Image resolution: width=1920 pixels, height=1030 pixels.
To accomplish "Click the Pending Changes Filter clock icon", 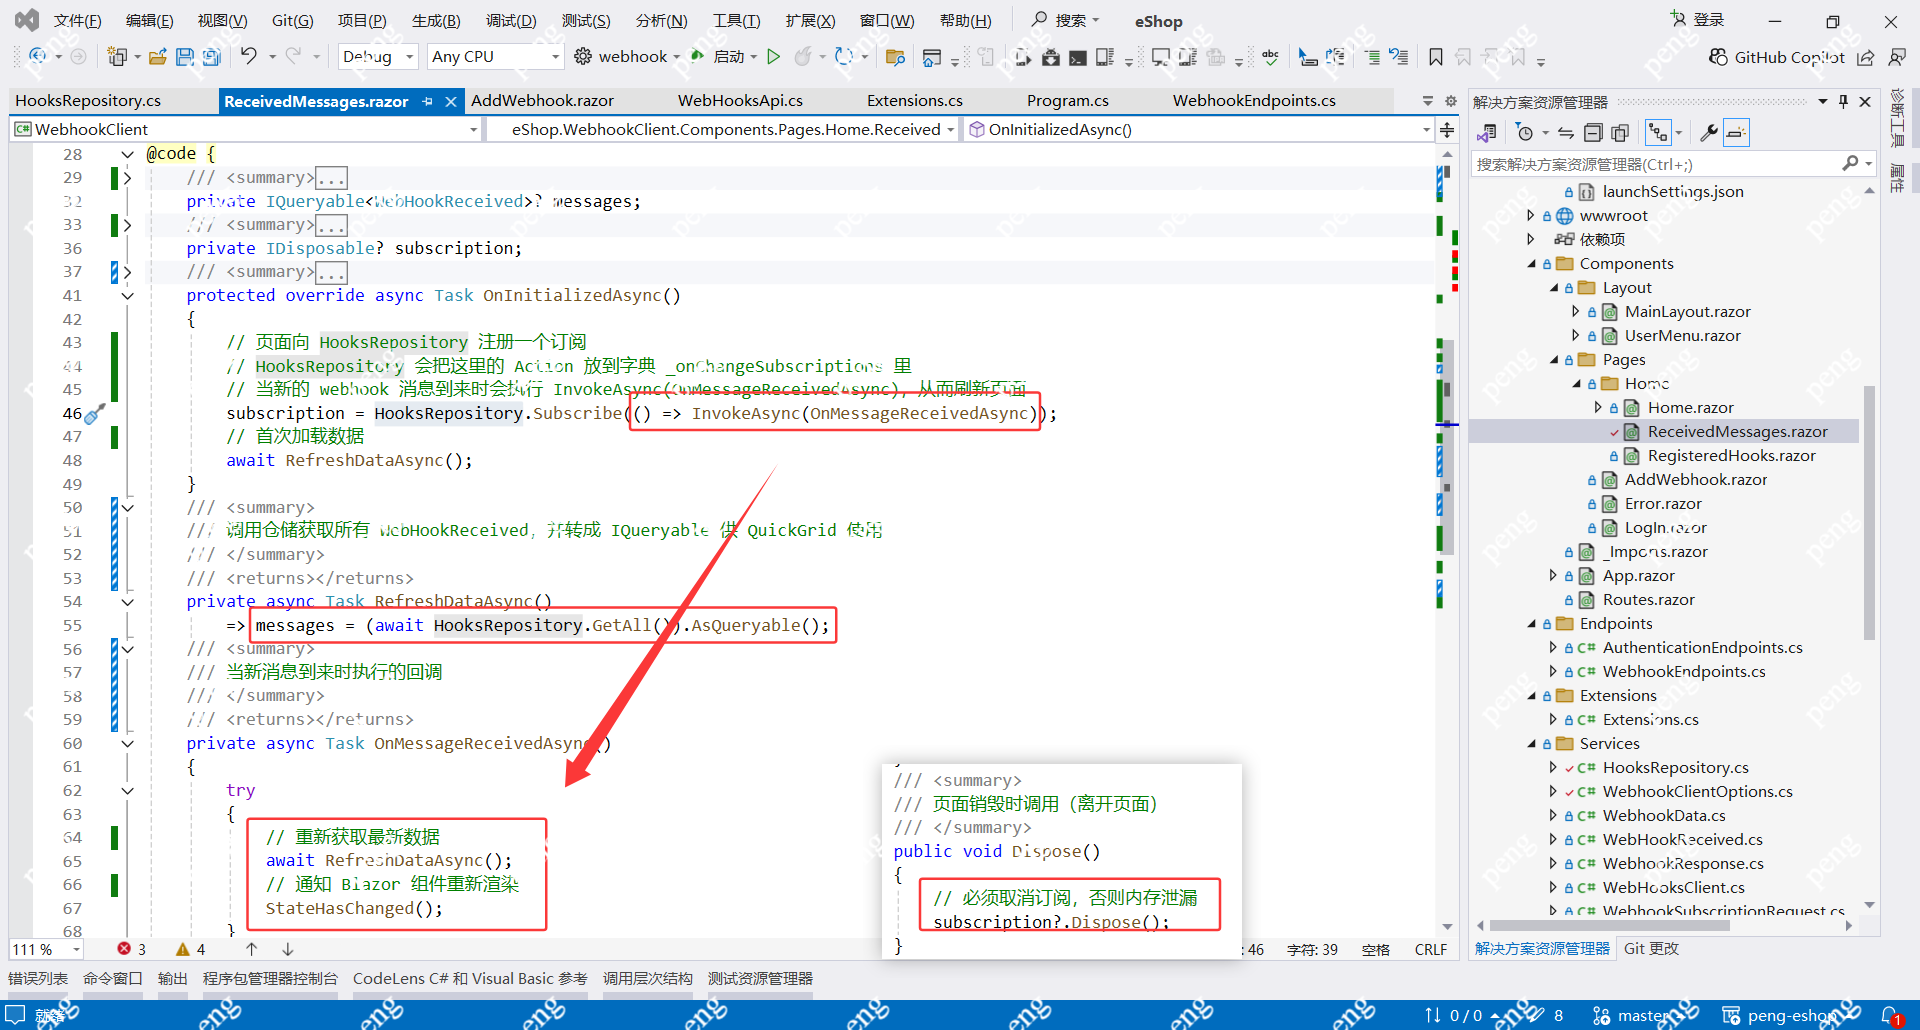I will click(x=1524, y=133).
